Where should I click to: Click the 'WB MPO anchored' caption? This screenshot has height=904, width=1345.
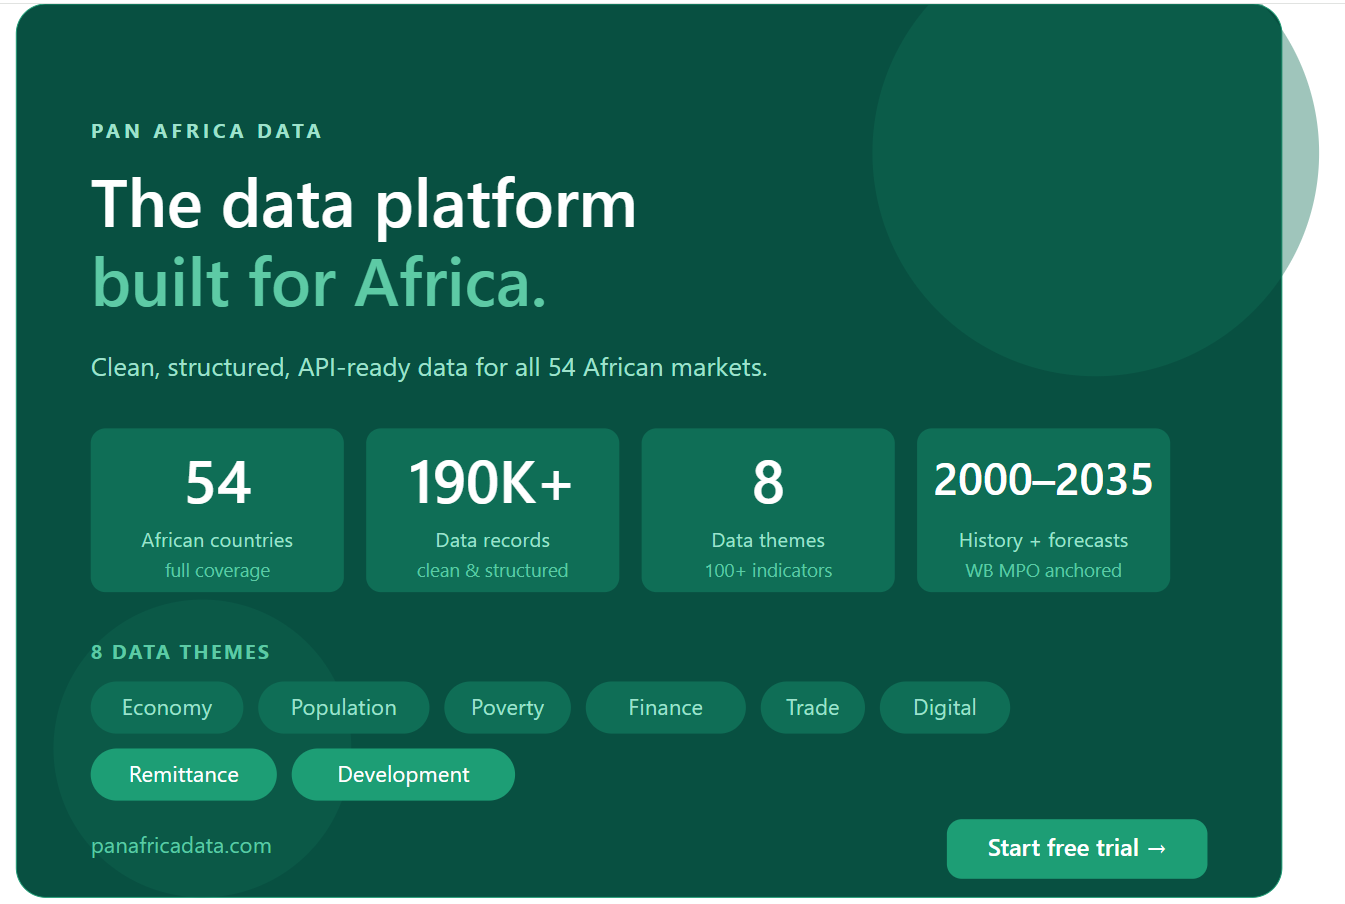click(1043, 571)
